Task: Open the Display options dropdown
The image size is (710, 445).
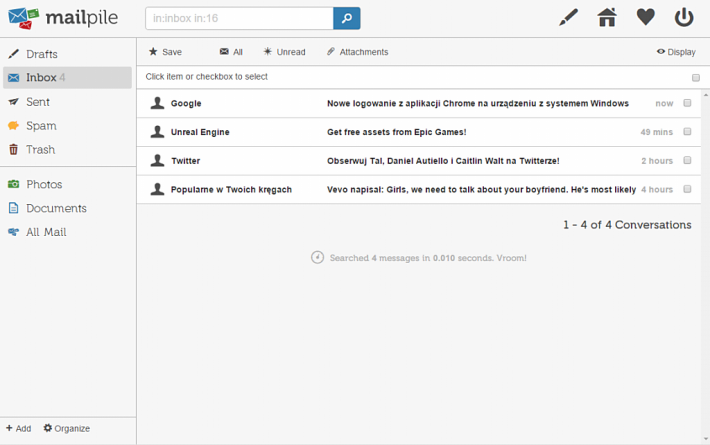Action: [676, 52]
